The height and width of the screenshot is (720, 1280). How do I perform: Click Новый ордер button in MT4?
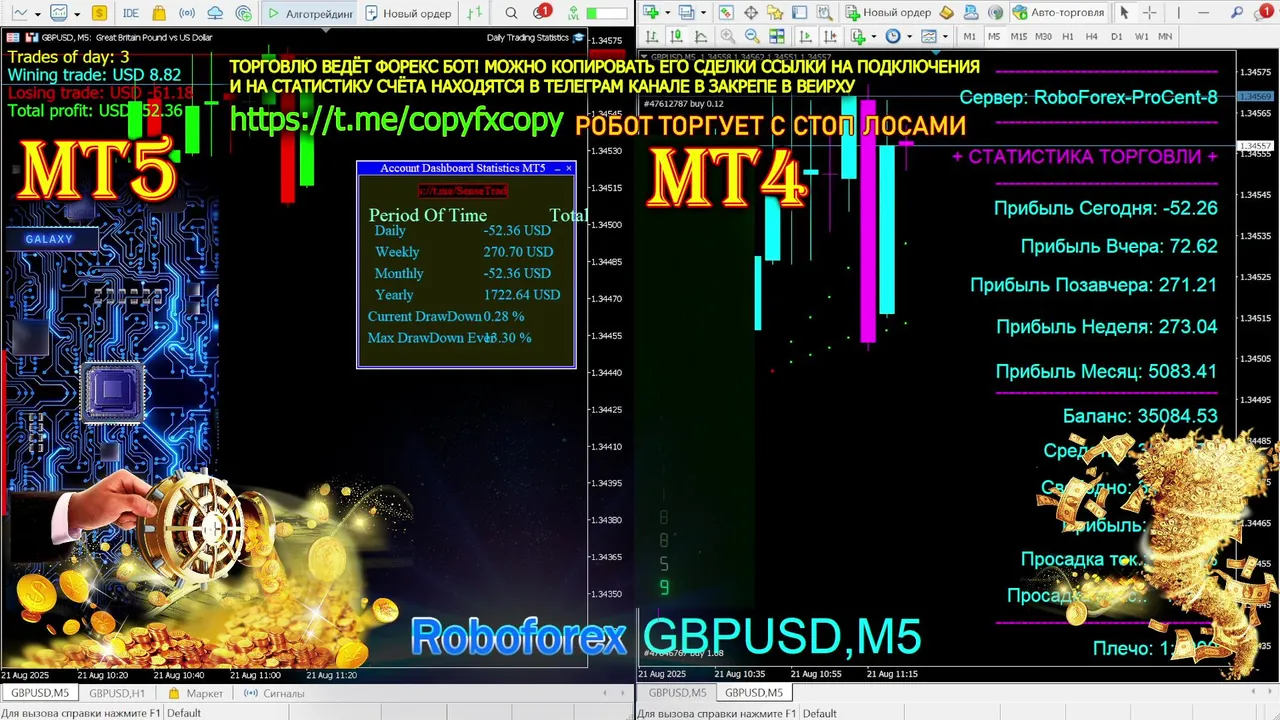pos(888,12)
